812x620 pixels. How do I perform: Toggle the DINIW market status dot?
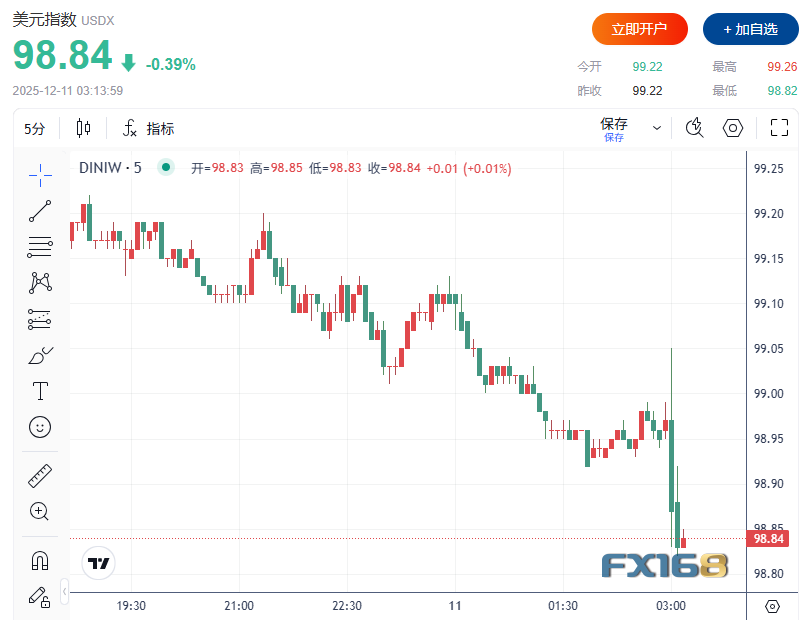click(166, 167)
